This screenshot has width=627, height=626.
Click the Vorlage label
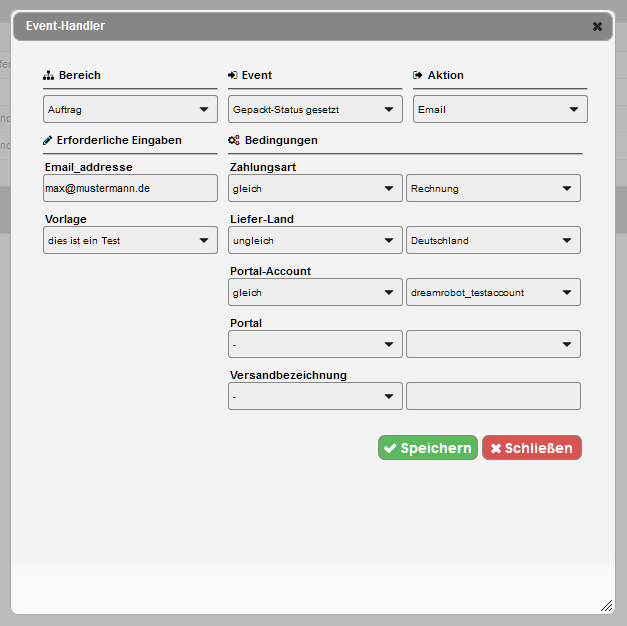66,219
